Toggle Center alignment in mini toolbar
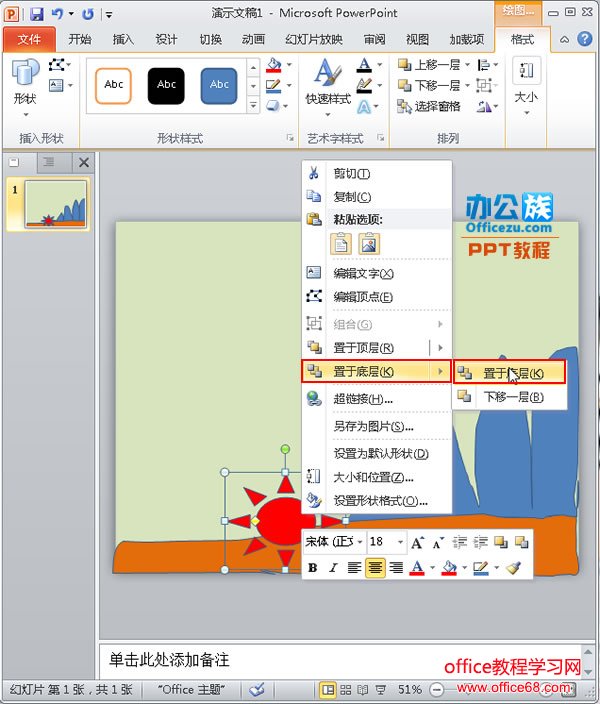 [375, 568]
